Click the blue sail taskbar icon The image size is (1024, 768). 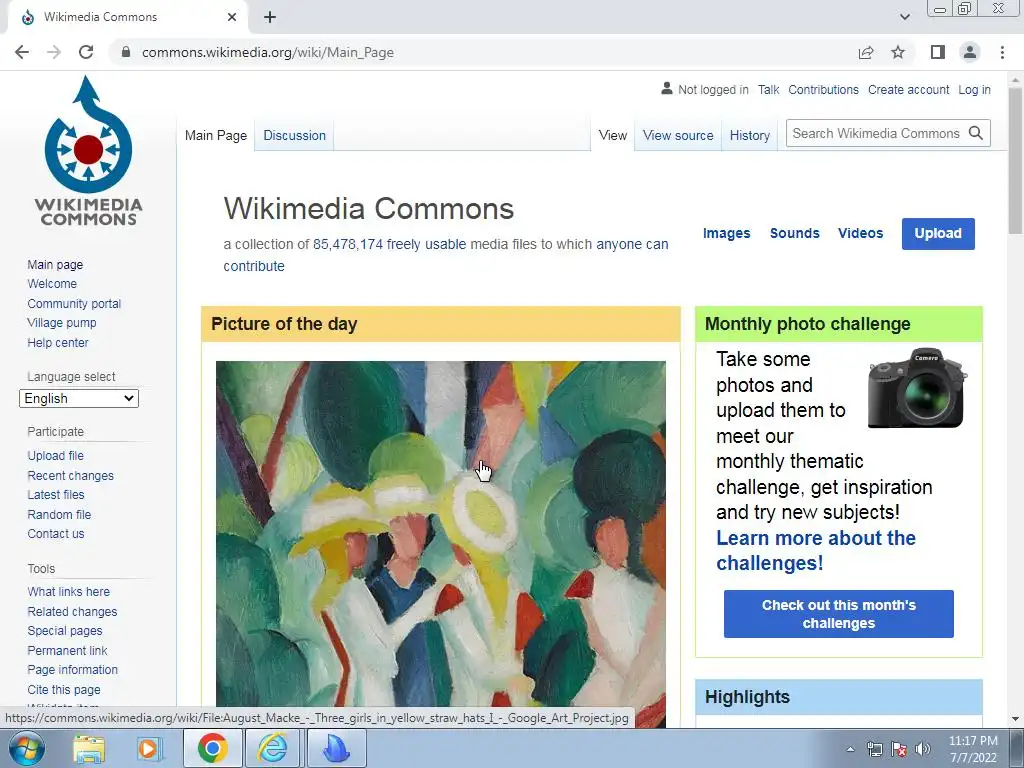pos(336,748)
